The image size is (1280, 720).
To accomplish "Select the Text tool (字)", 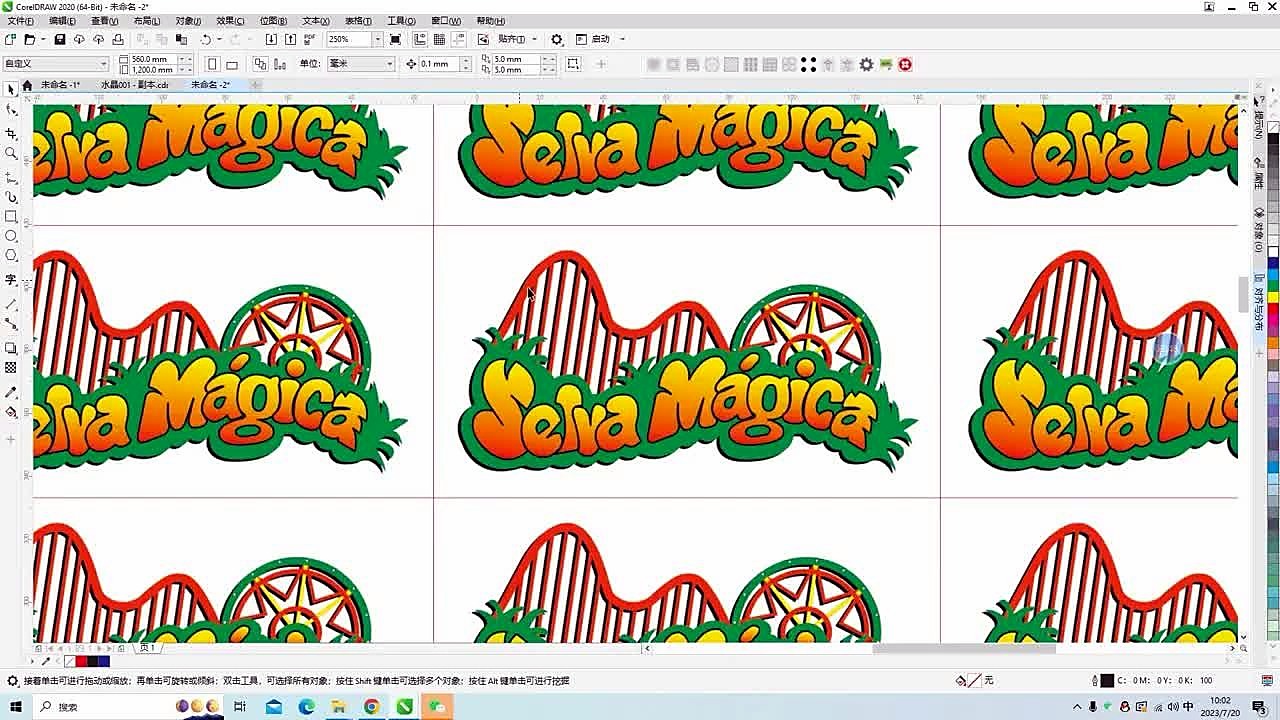I will (x=11, y=280).
